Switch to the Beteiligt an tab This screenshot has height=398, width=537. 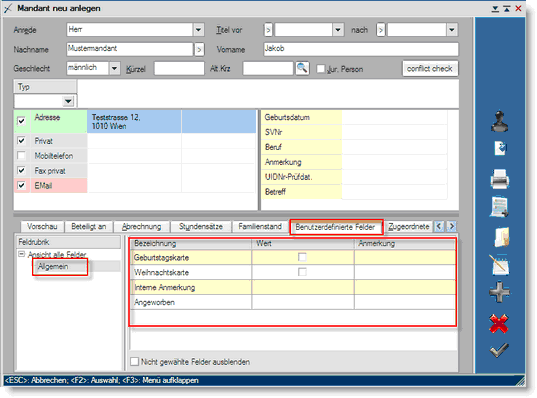coord(89,227)
